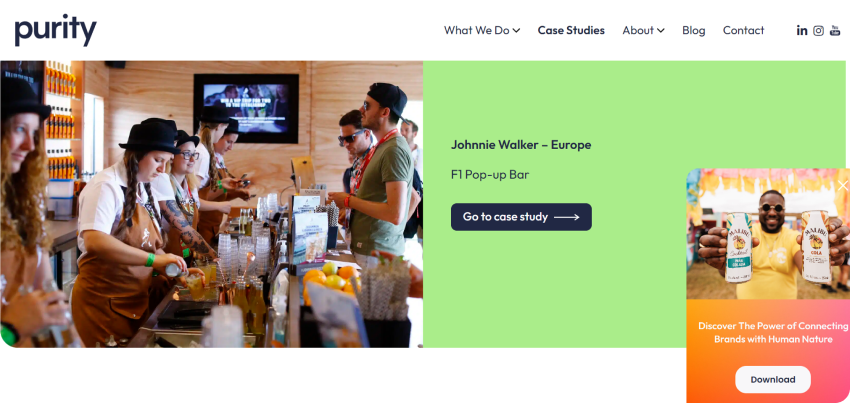850x403 pixels.
Task: Expand the About menu chevron
Action: [x=660, y=30]
